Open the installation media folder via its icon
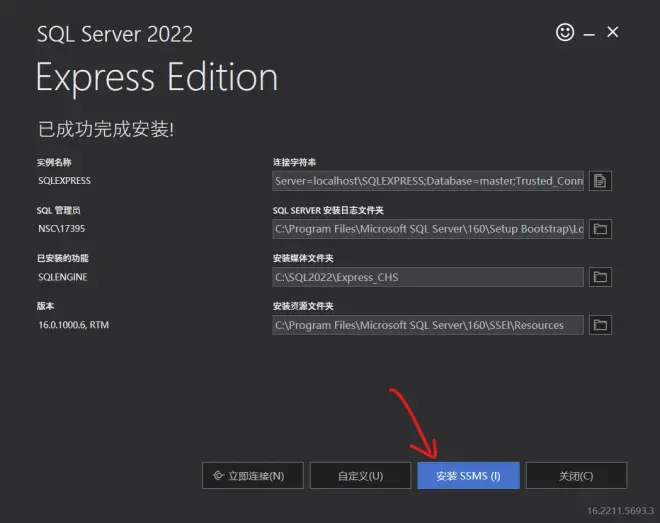660x523 pixels. point(600,277)
